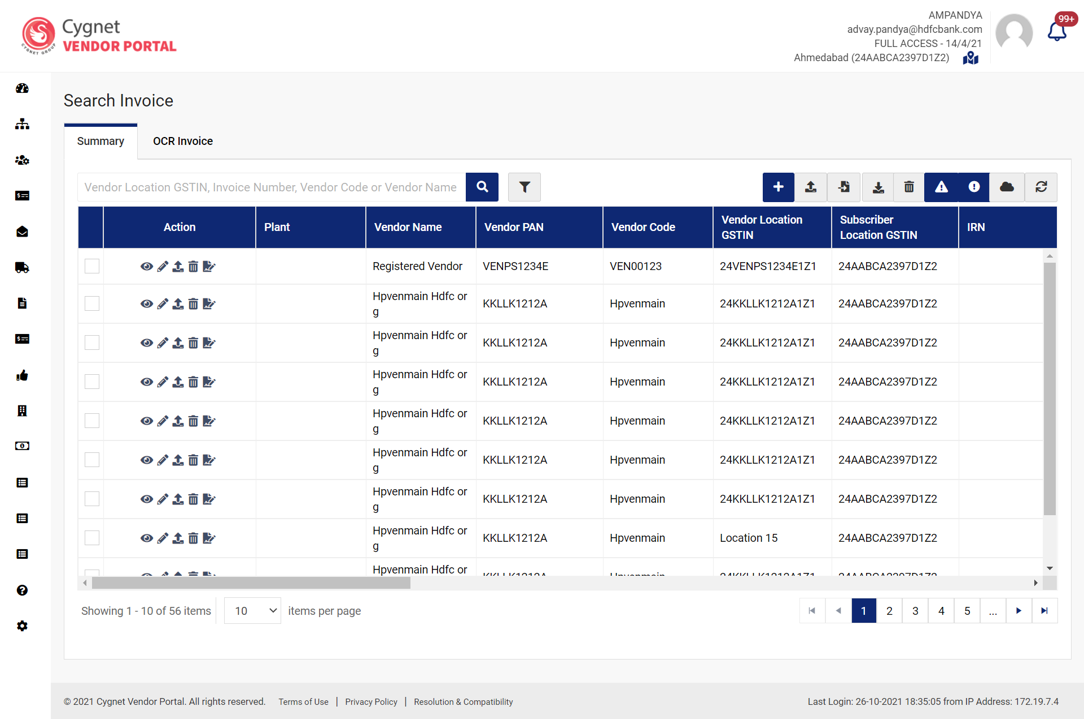Open the vendors management sidebar icon

(22, 160)
